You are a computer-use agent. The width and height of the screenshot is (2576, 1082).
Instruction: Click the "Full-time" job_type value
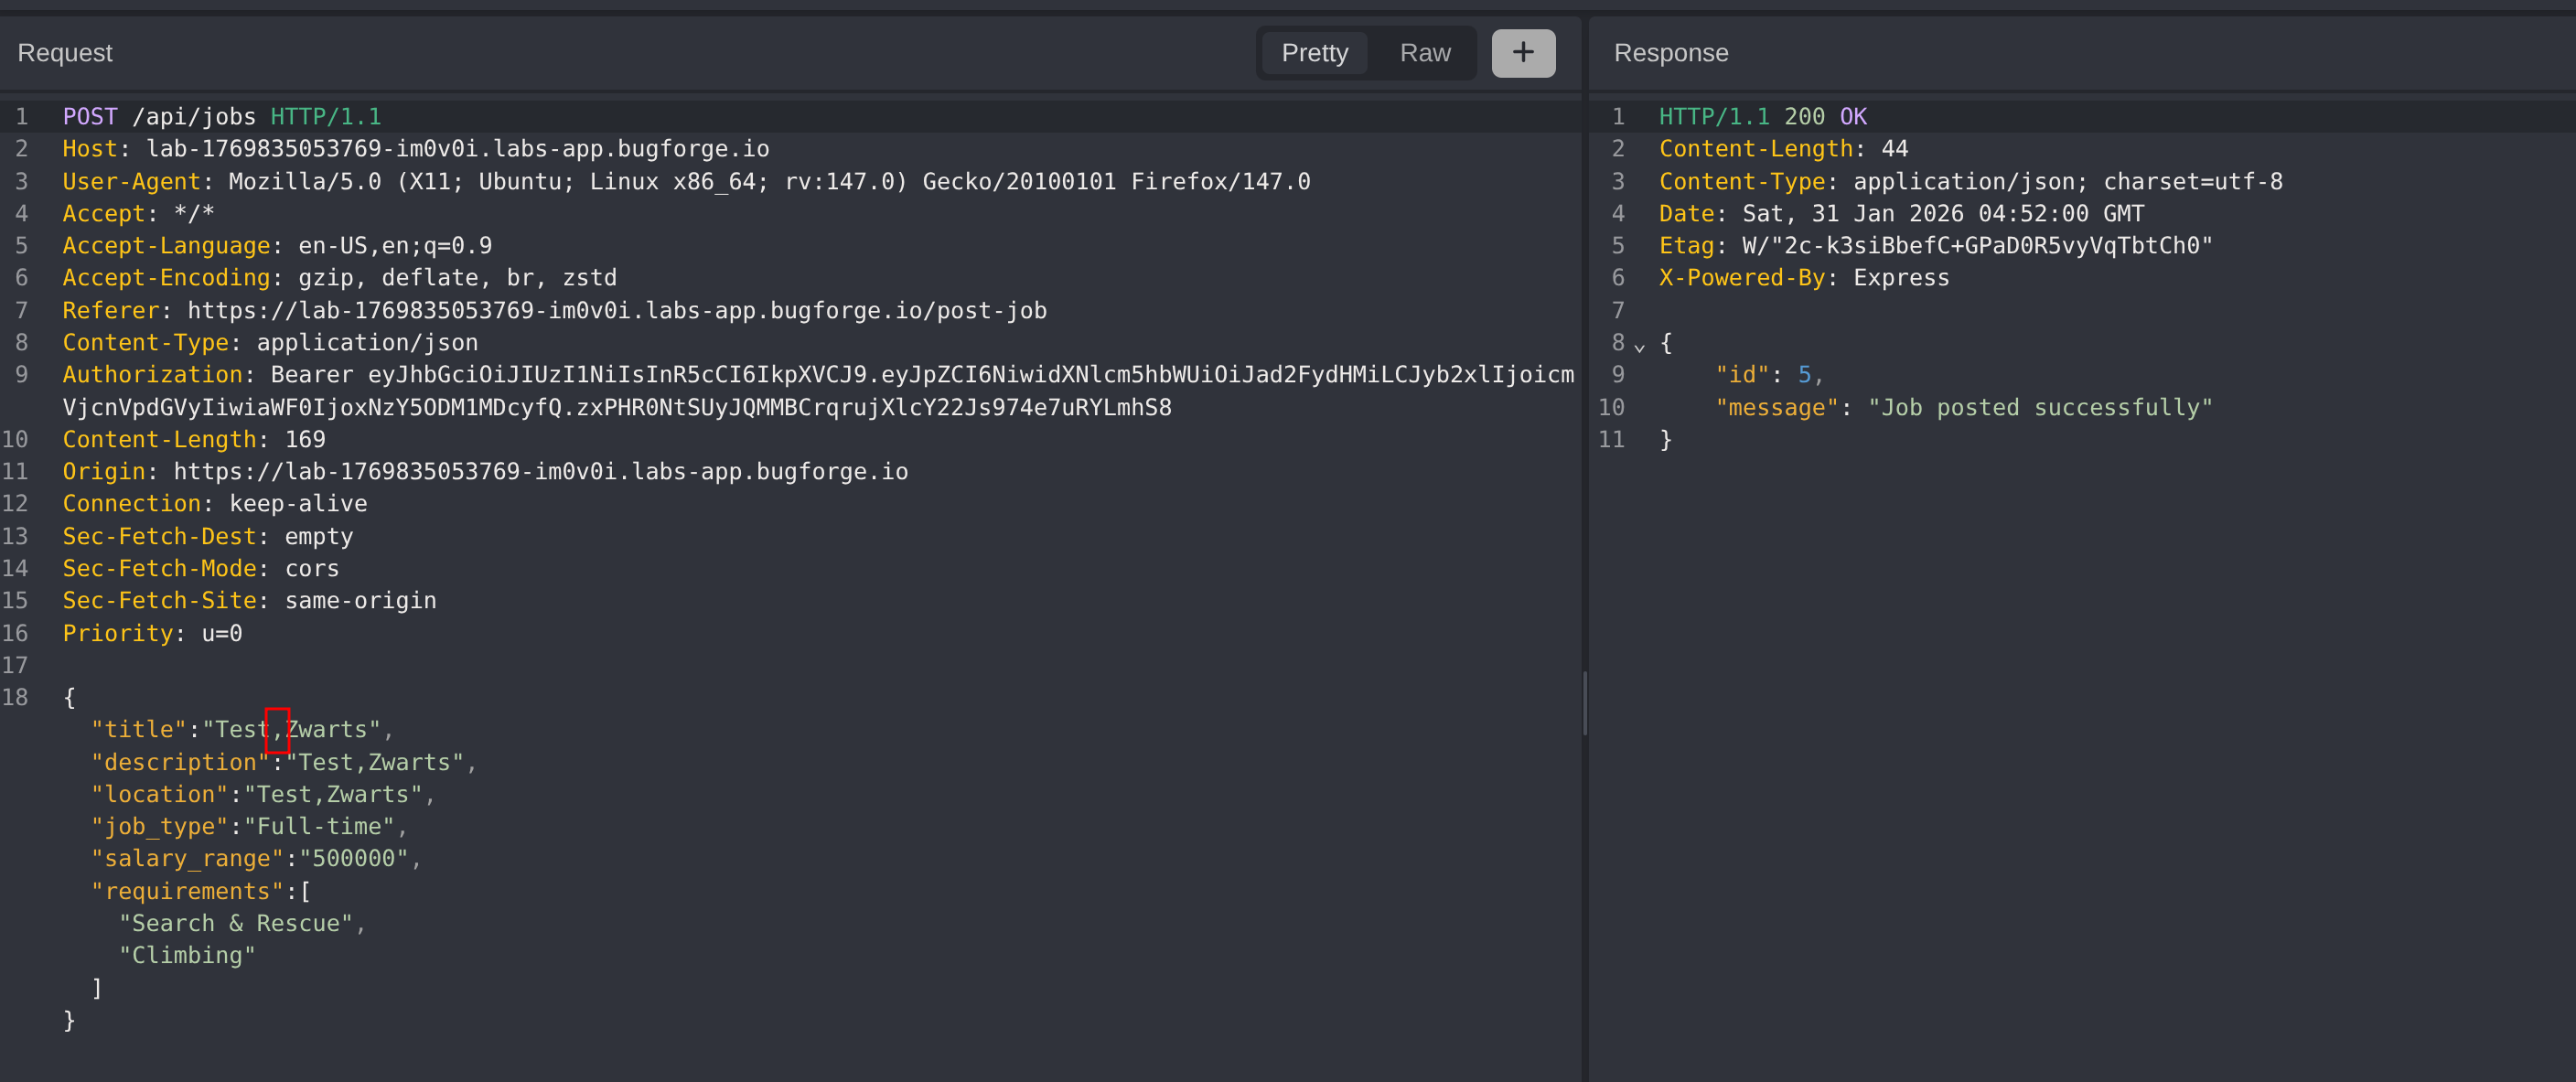click(x=320, y=827)
